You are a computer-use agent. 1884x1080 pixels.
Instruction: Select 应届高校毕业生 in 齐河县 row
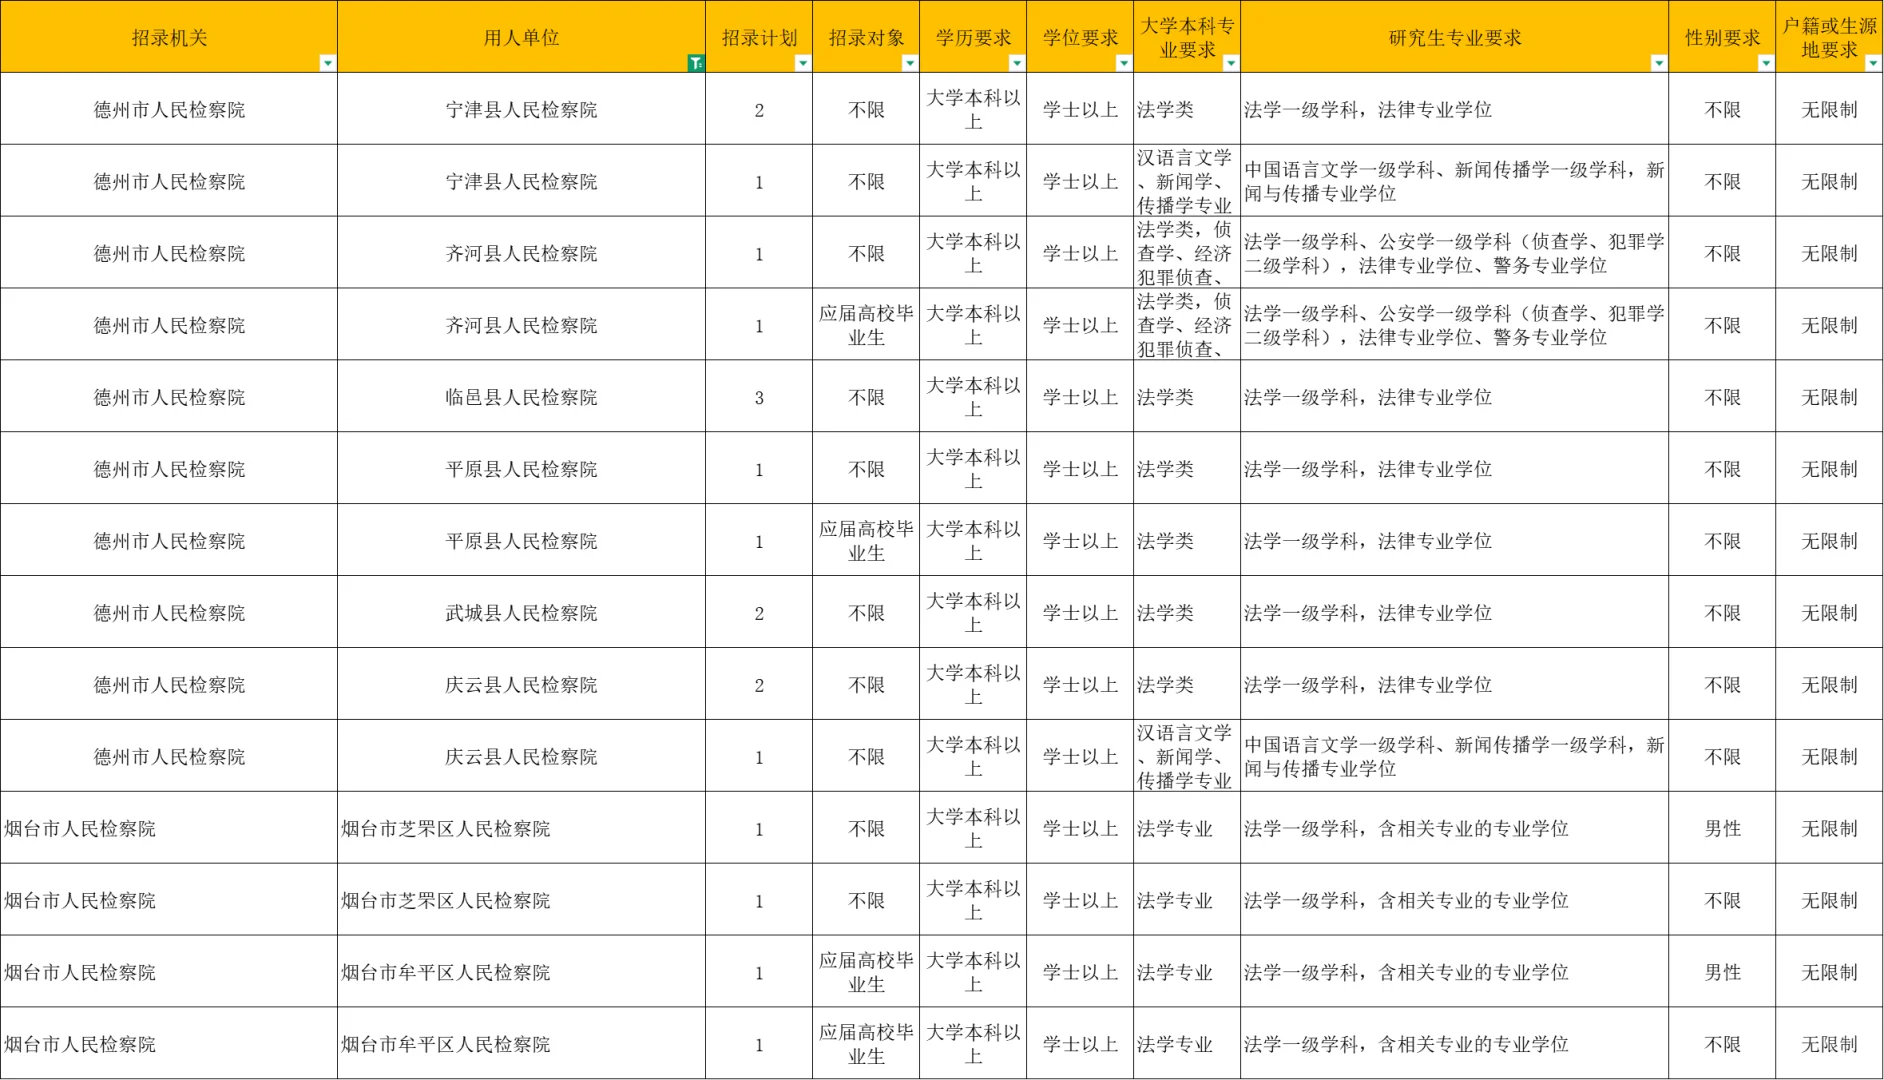point(866,325)
